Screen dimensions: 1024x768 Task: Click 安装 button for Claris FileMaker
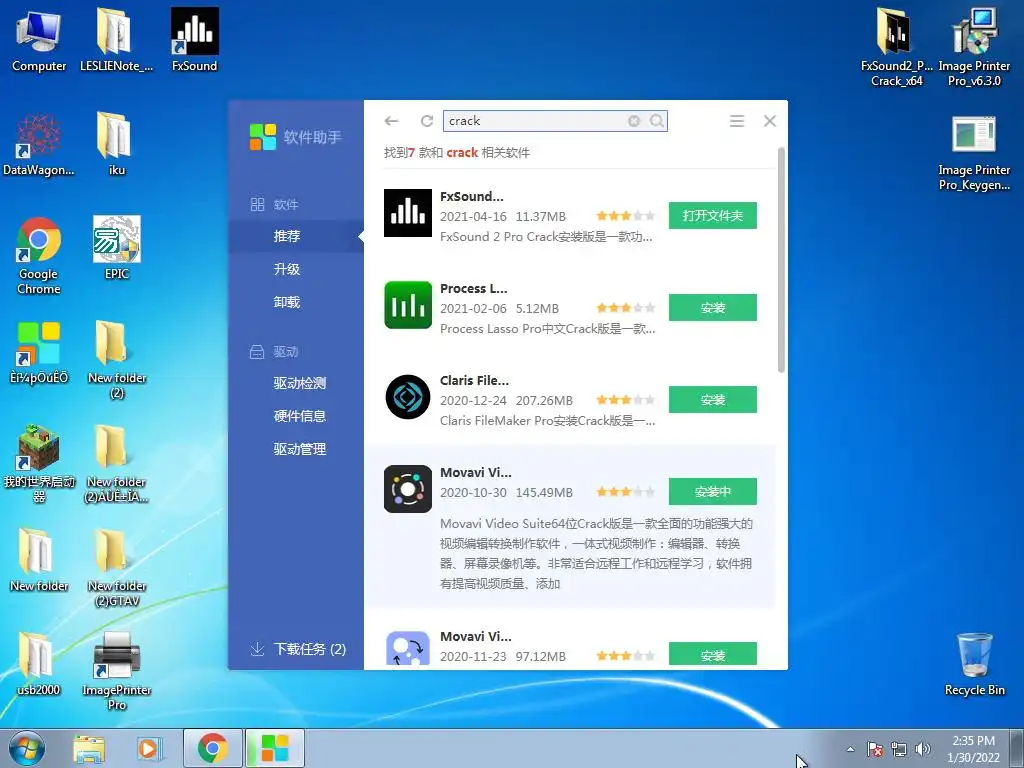point(712,400)
